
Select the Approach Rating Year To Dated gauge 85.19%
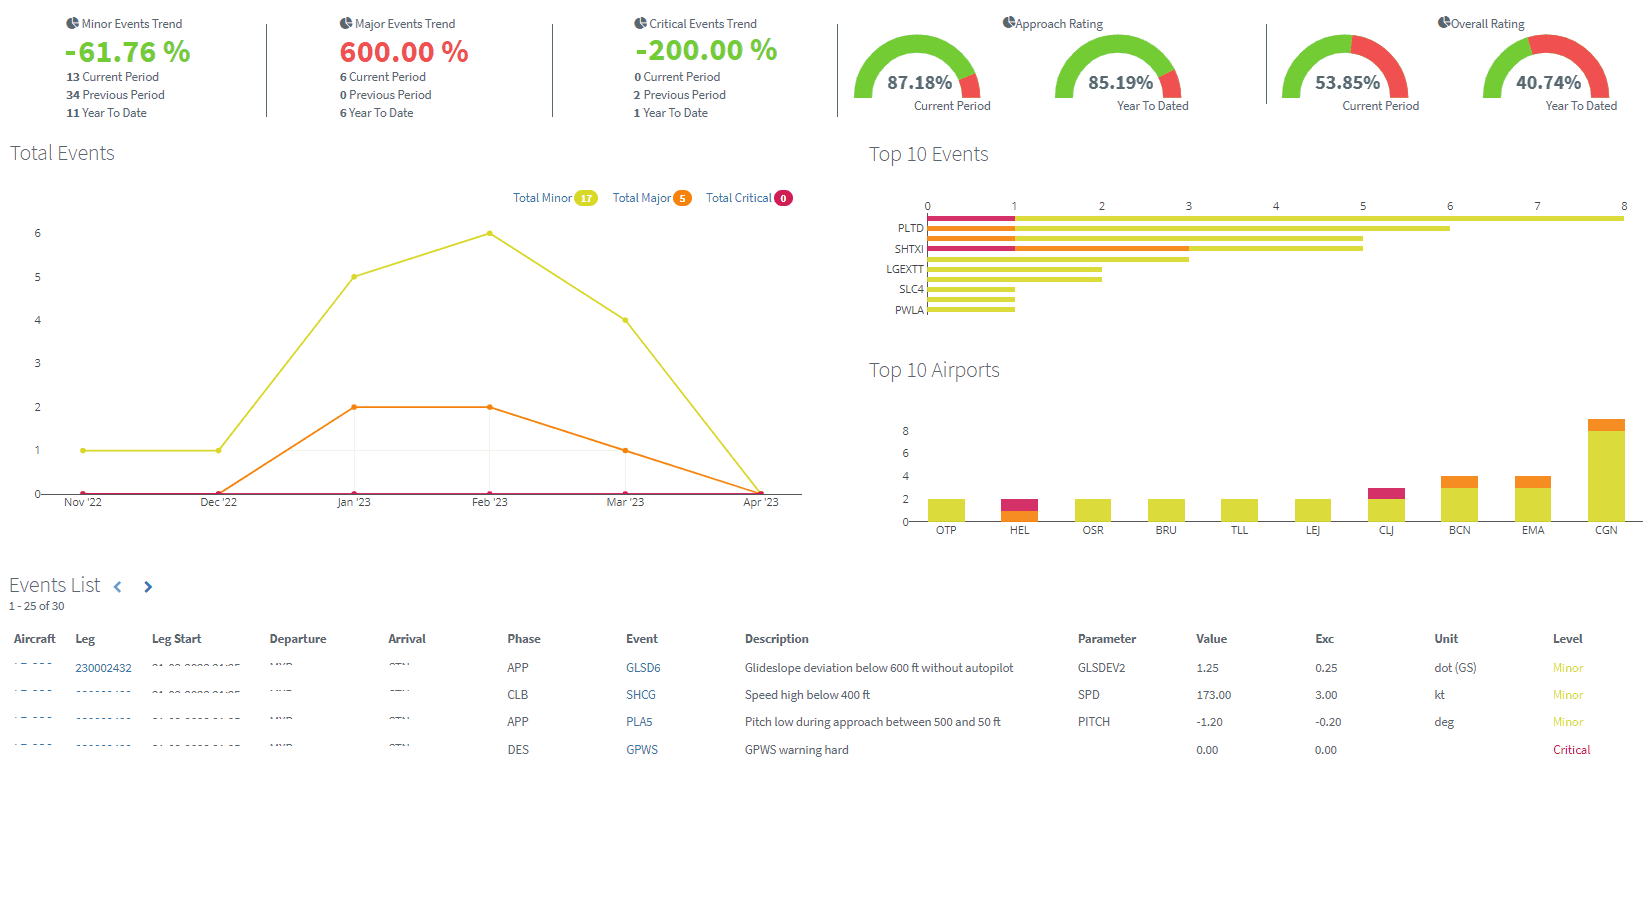click(1118, 67)
